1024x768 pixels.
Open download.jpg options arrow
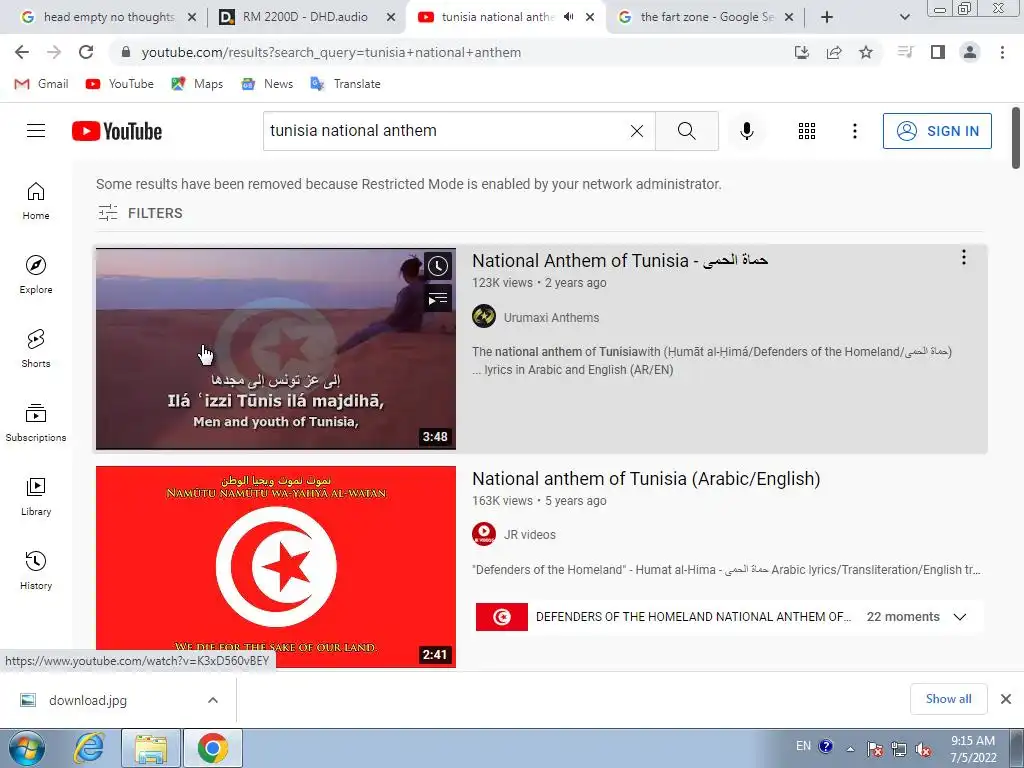tap(213, 700)
